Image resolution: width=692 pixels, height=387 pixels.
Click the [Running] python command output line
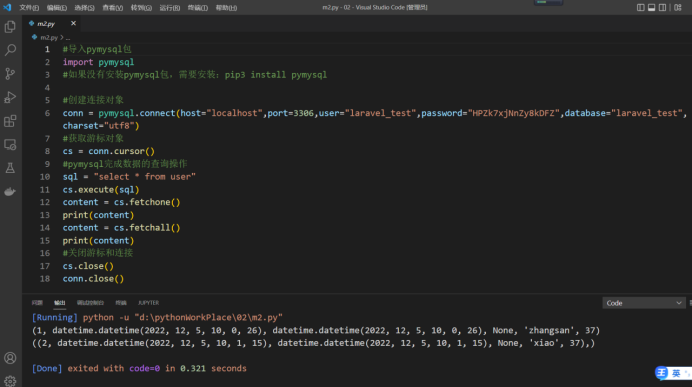click(157, 317)
